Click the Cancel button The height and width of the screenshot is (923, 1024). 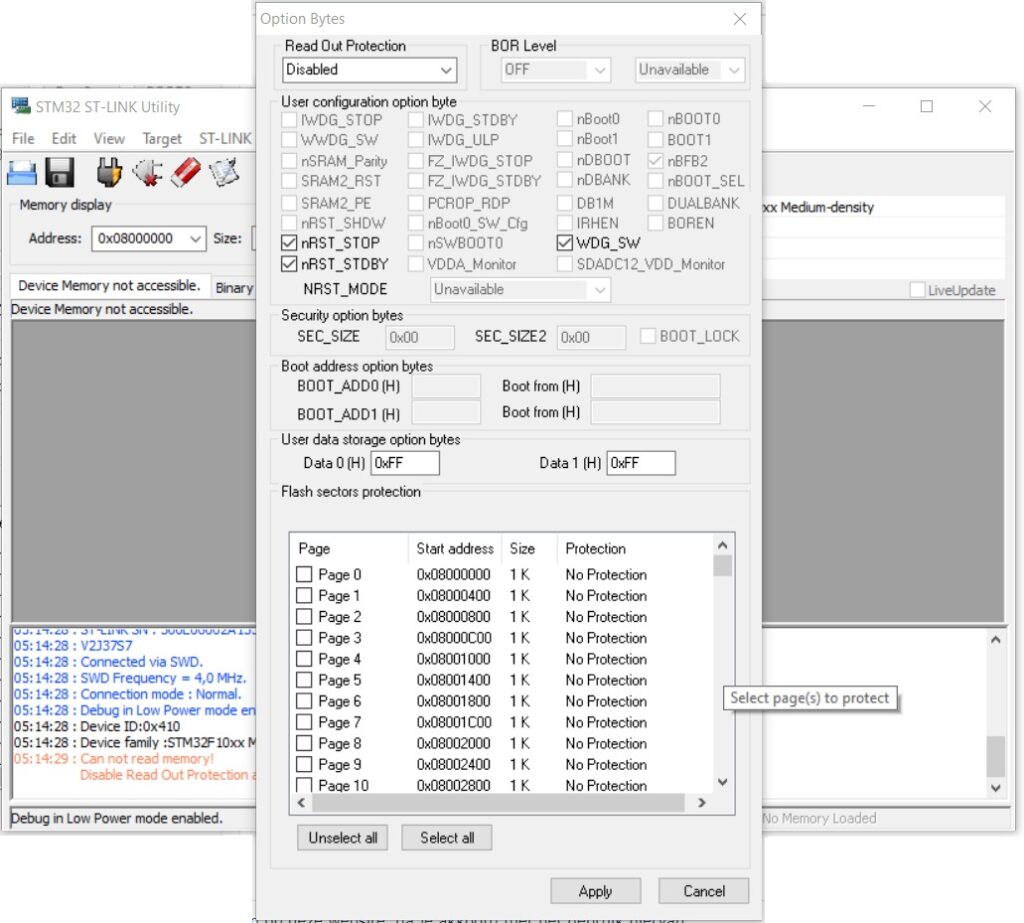coord(704,891)
